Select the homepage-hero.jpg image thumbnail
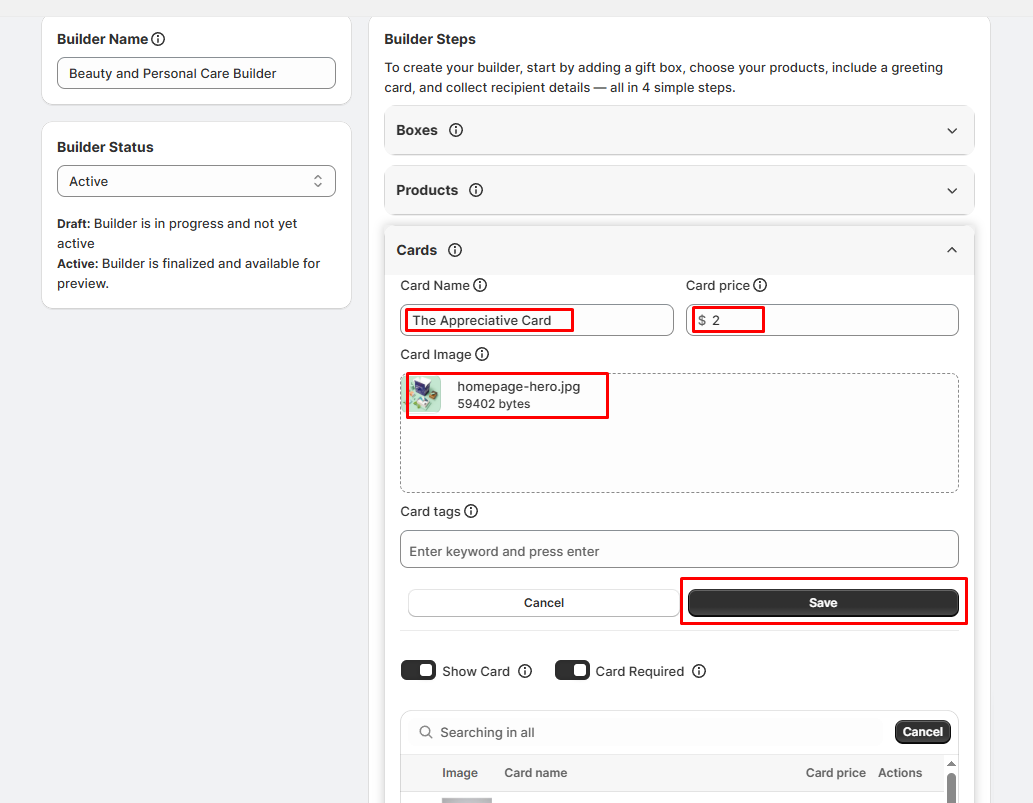Image resolution: width=1033 pixels, height=803 pixels. coord(426,395)
